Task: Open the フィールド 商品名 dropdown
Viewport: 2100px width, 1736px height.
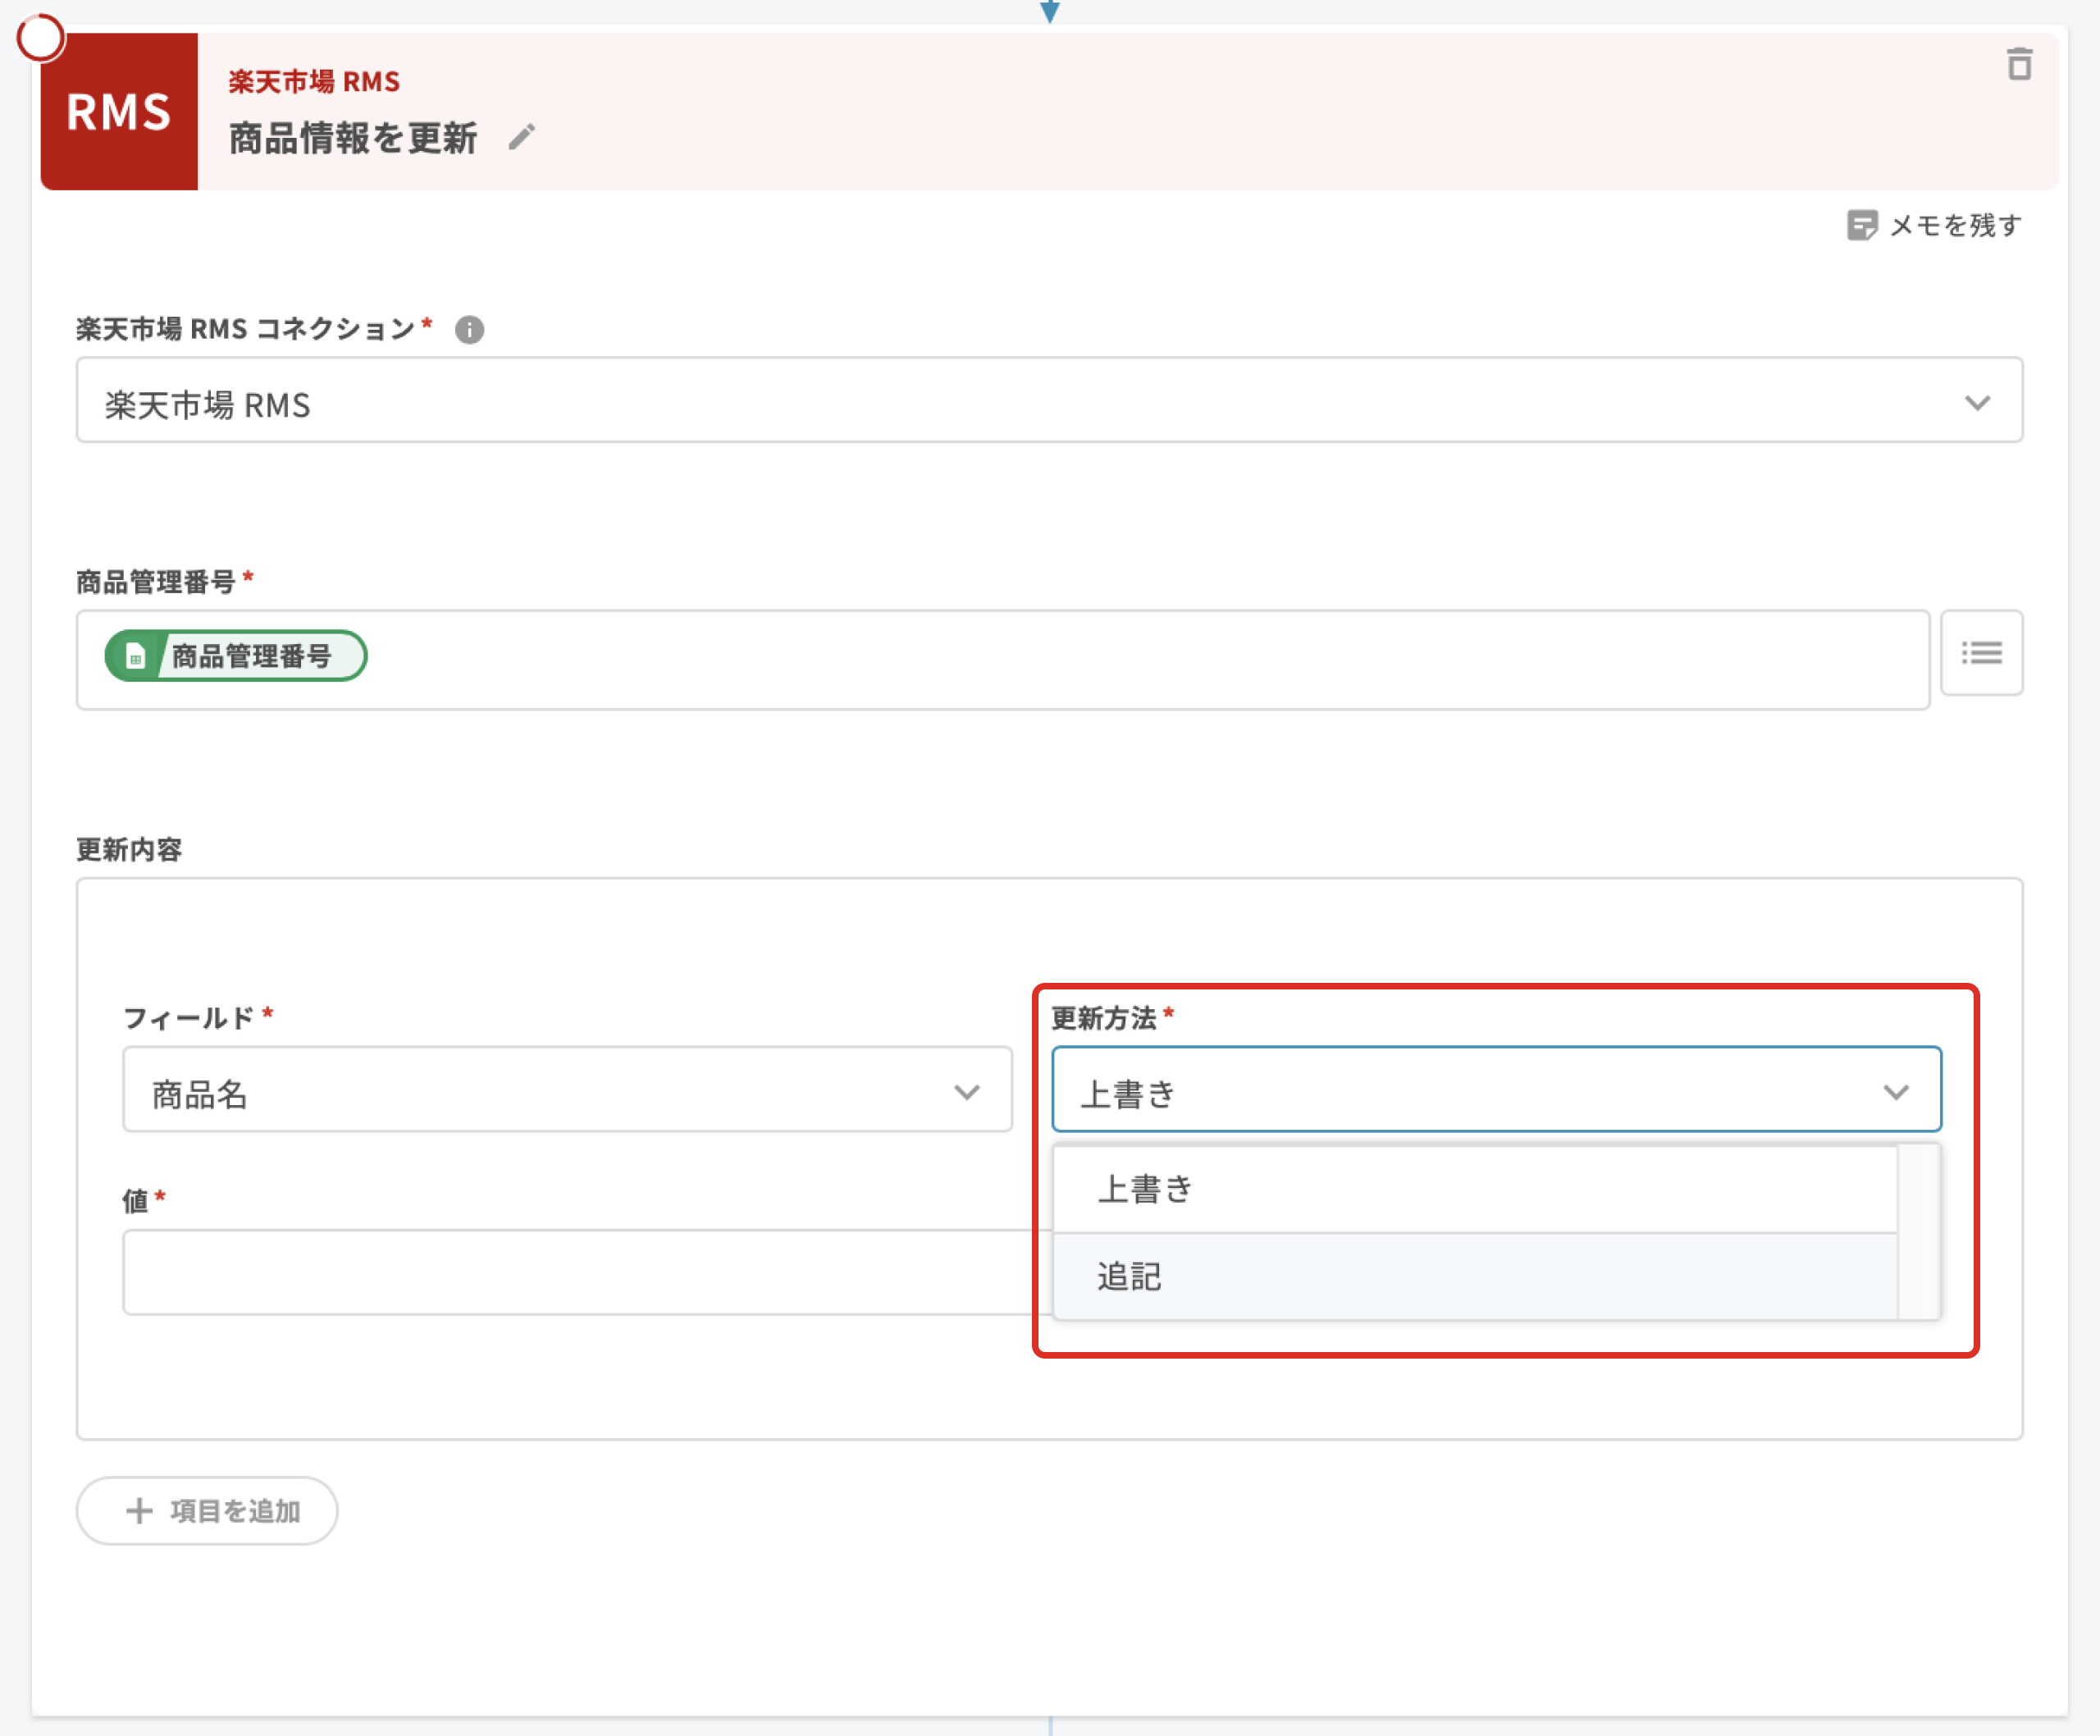Action: pos(567,1090)
